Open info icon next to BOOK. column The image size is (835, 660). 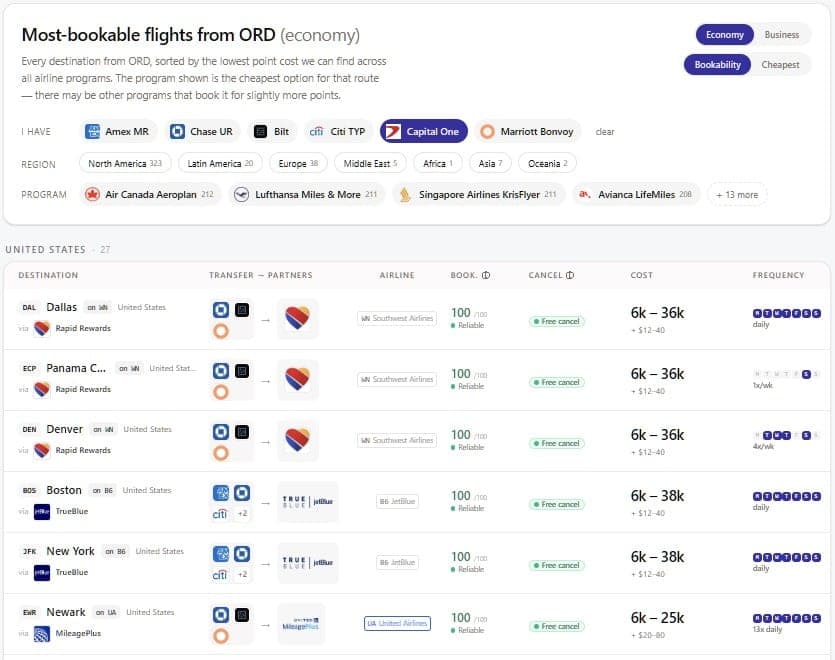486,275
